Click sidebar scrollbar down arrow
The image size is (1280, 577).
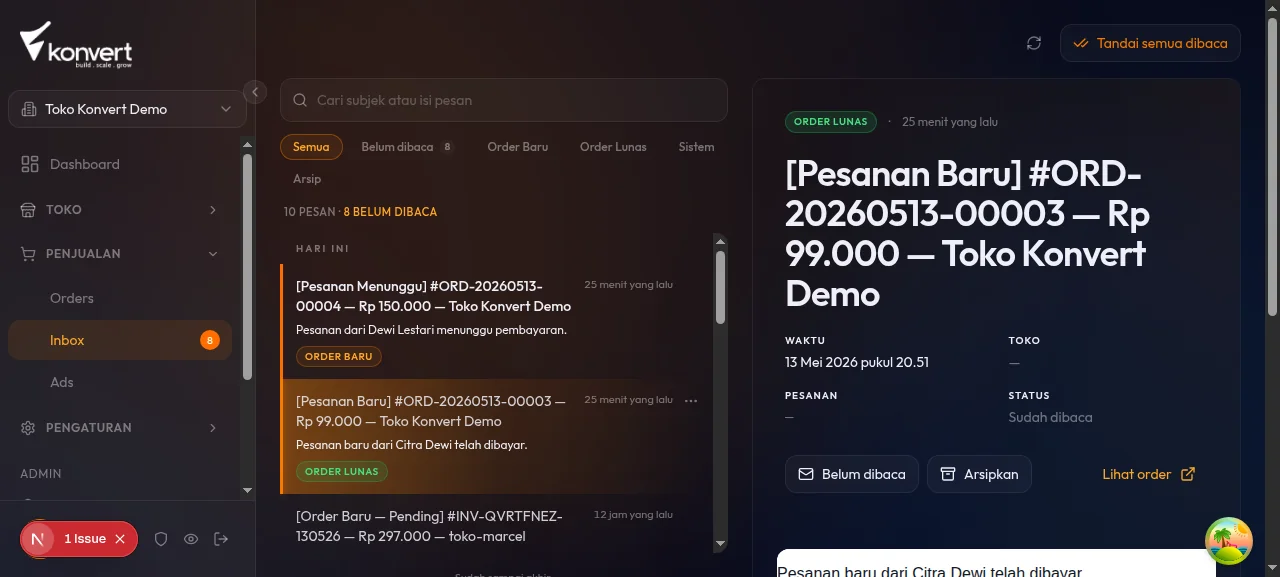coord(248,490)
